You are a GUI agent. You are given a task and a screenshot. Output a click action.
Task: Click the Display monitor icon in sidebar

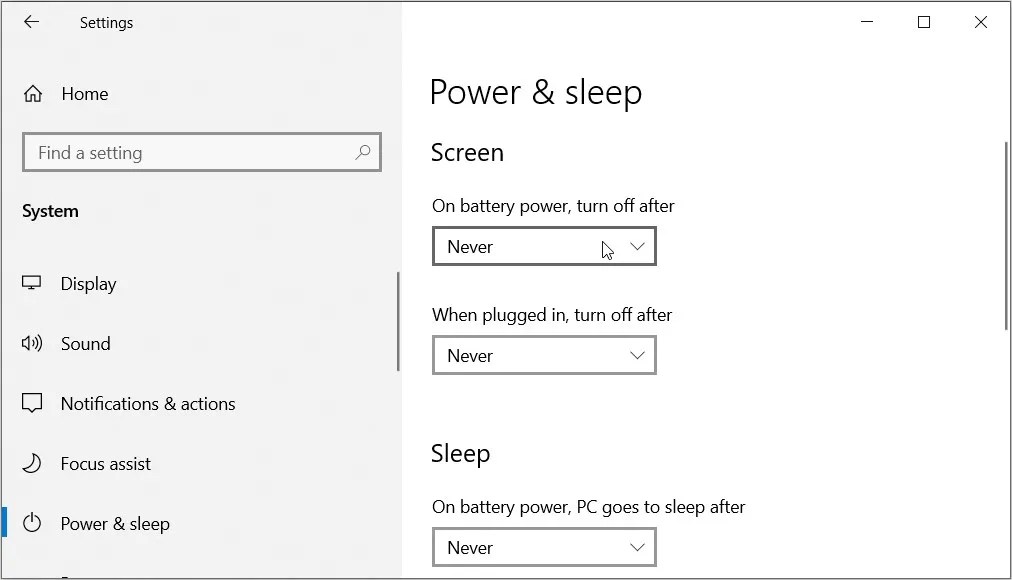(32, 284)
